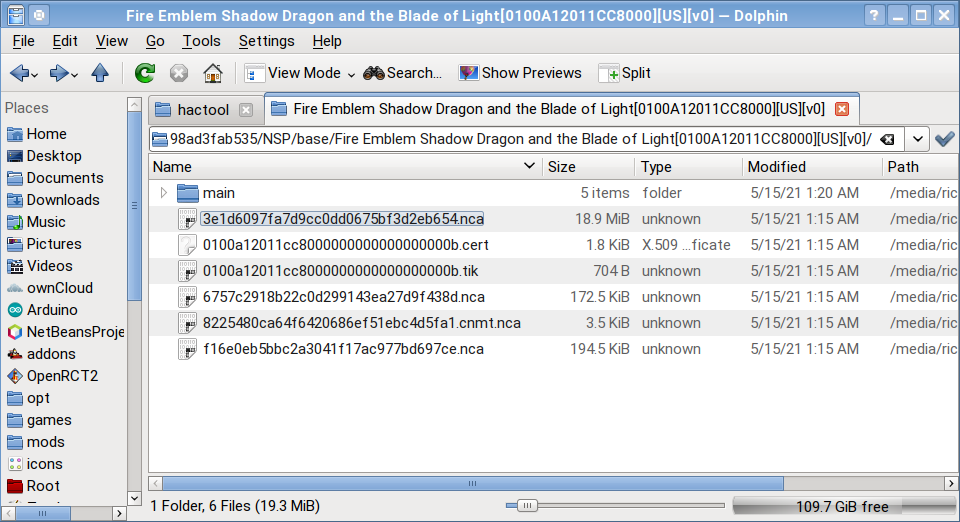Open Documents in Places panel
This screenshot has height=522, width=960.
click(65, 177)
